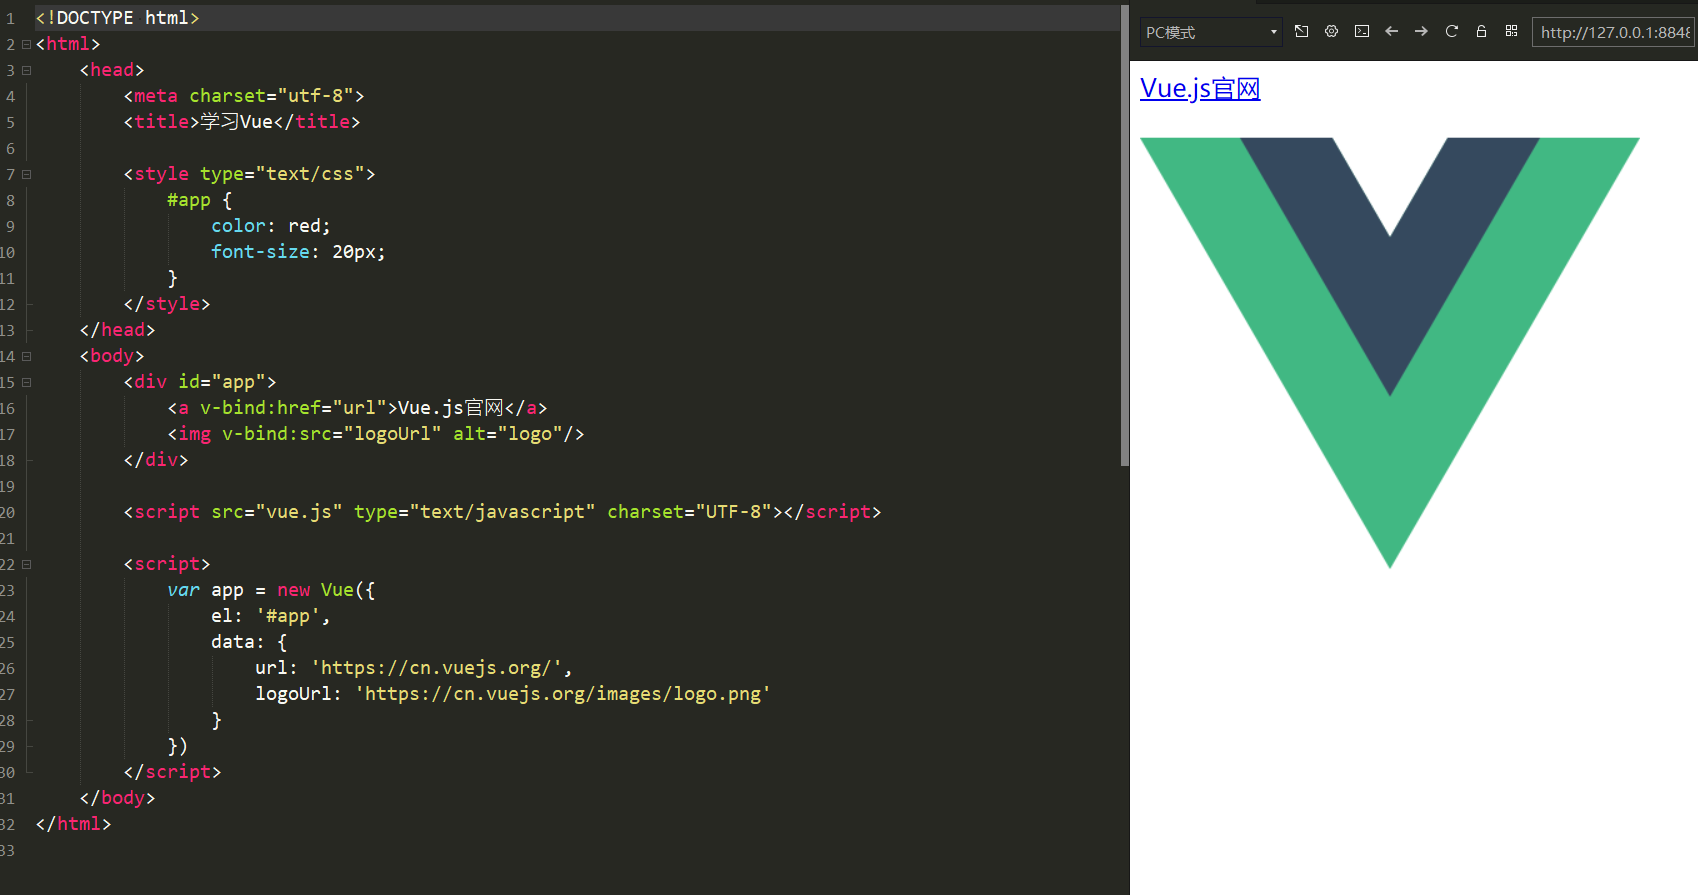Screen dimensions: 1698x895
Task: Click the editor vertical scrollbar
Action: [x=1124, y=235]
